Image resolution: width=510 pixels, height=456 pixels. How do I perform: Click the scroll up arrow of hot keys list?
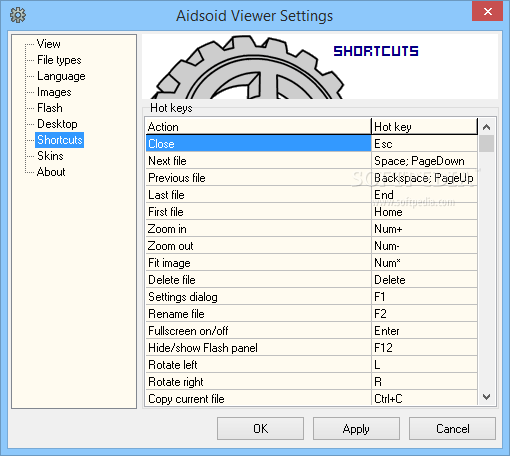point(486,127)
